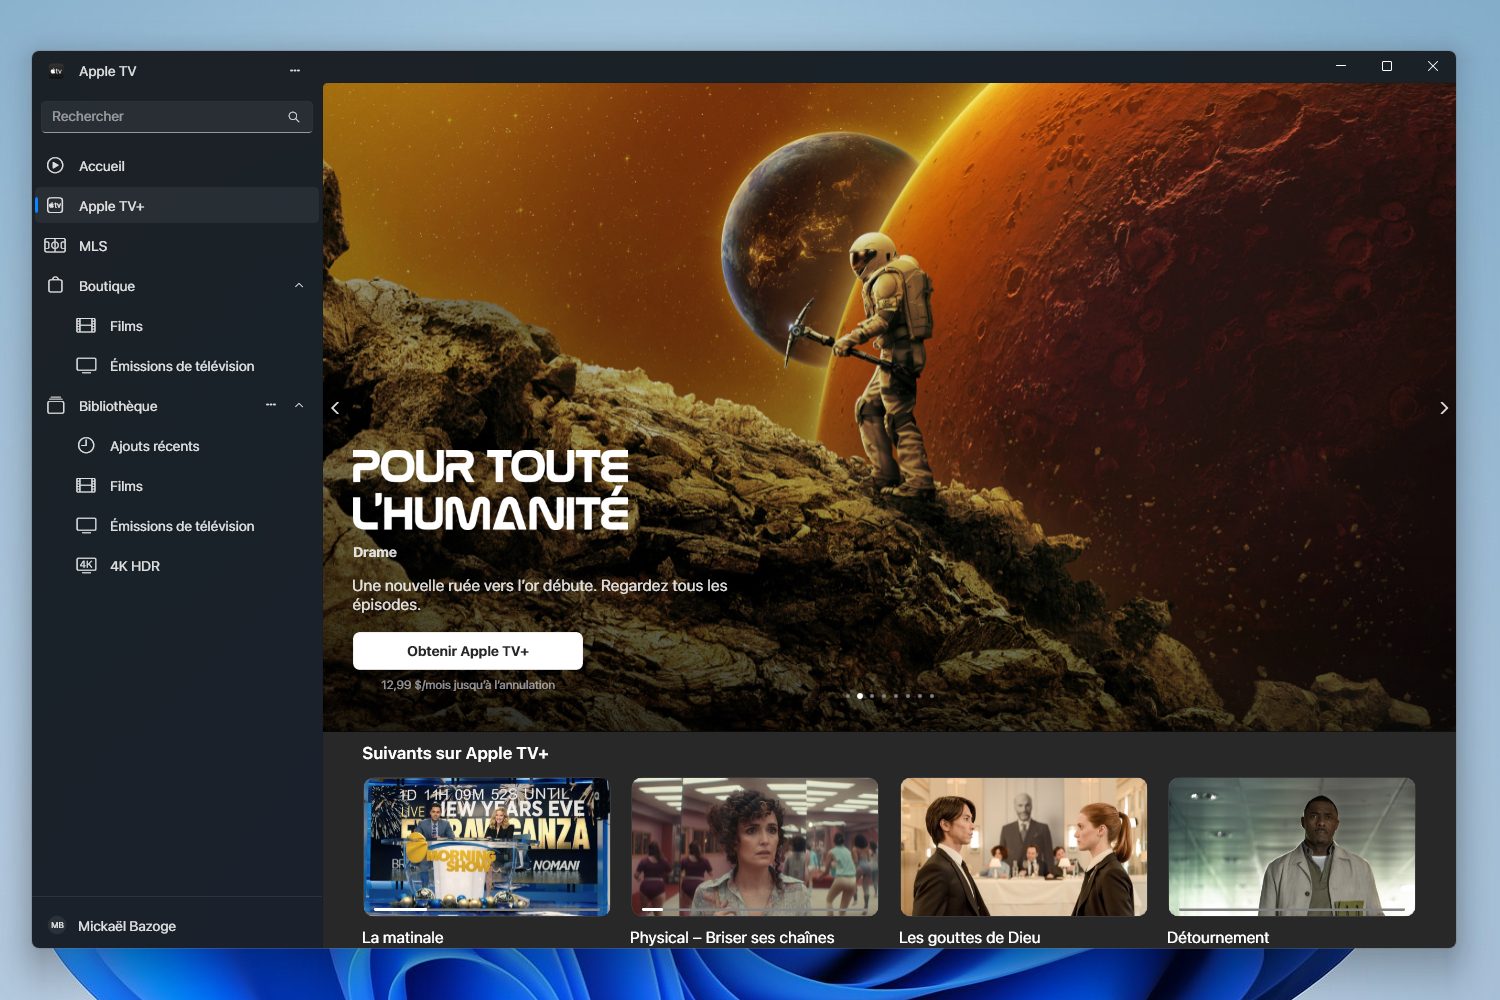Viewport: 1500px width, 1000px height.
Task: Click the Drame genre label
Action: click(x=375, y=552)
